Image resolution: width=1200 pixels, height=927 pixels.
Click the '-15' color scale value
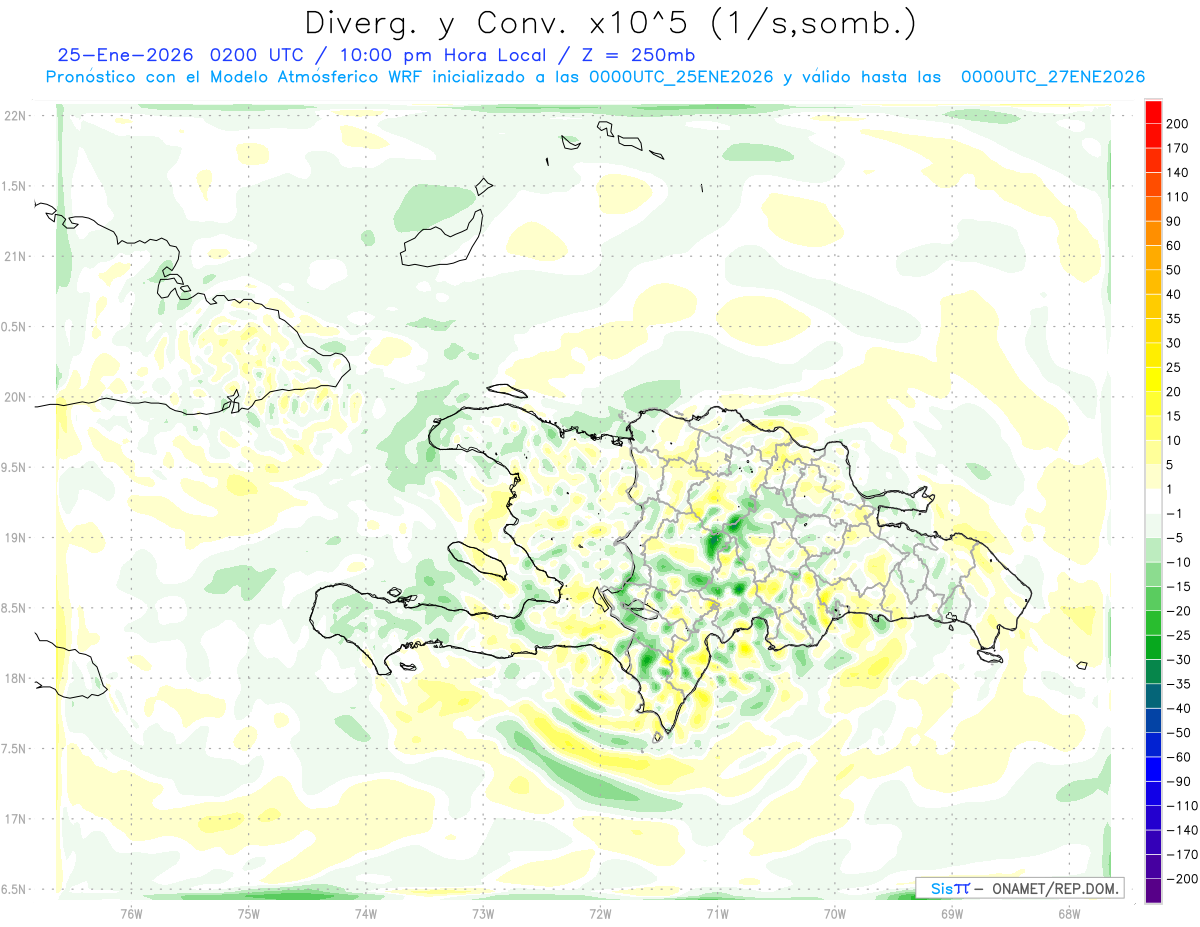coord(1177,587)
